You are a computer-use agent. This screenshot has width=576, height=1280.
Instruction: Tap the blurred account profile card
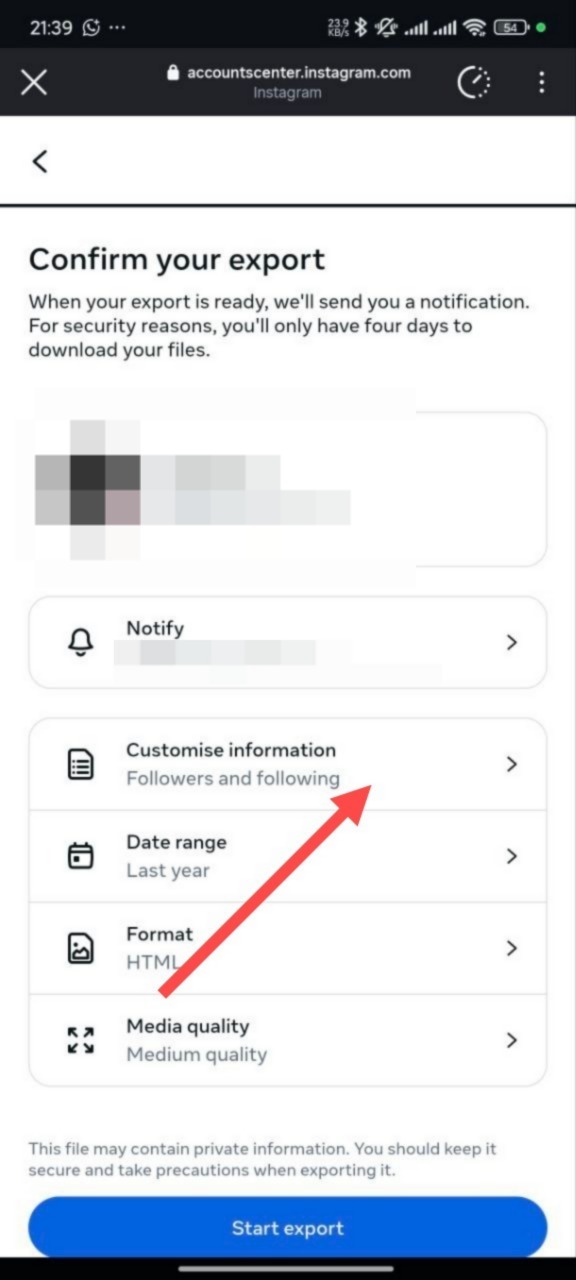tap(287, 488)
